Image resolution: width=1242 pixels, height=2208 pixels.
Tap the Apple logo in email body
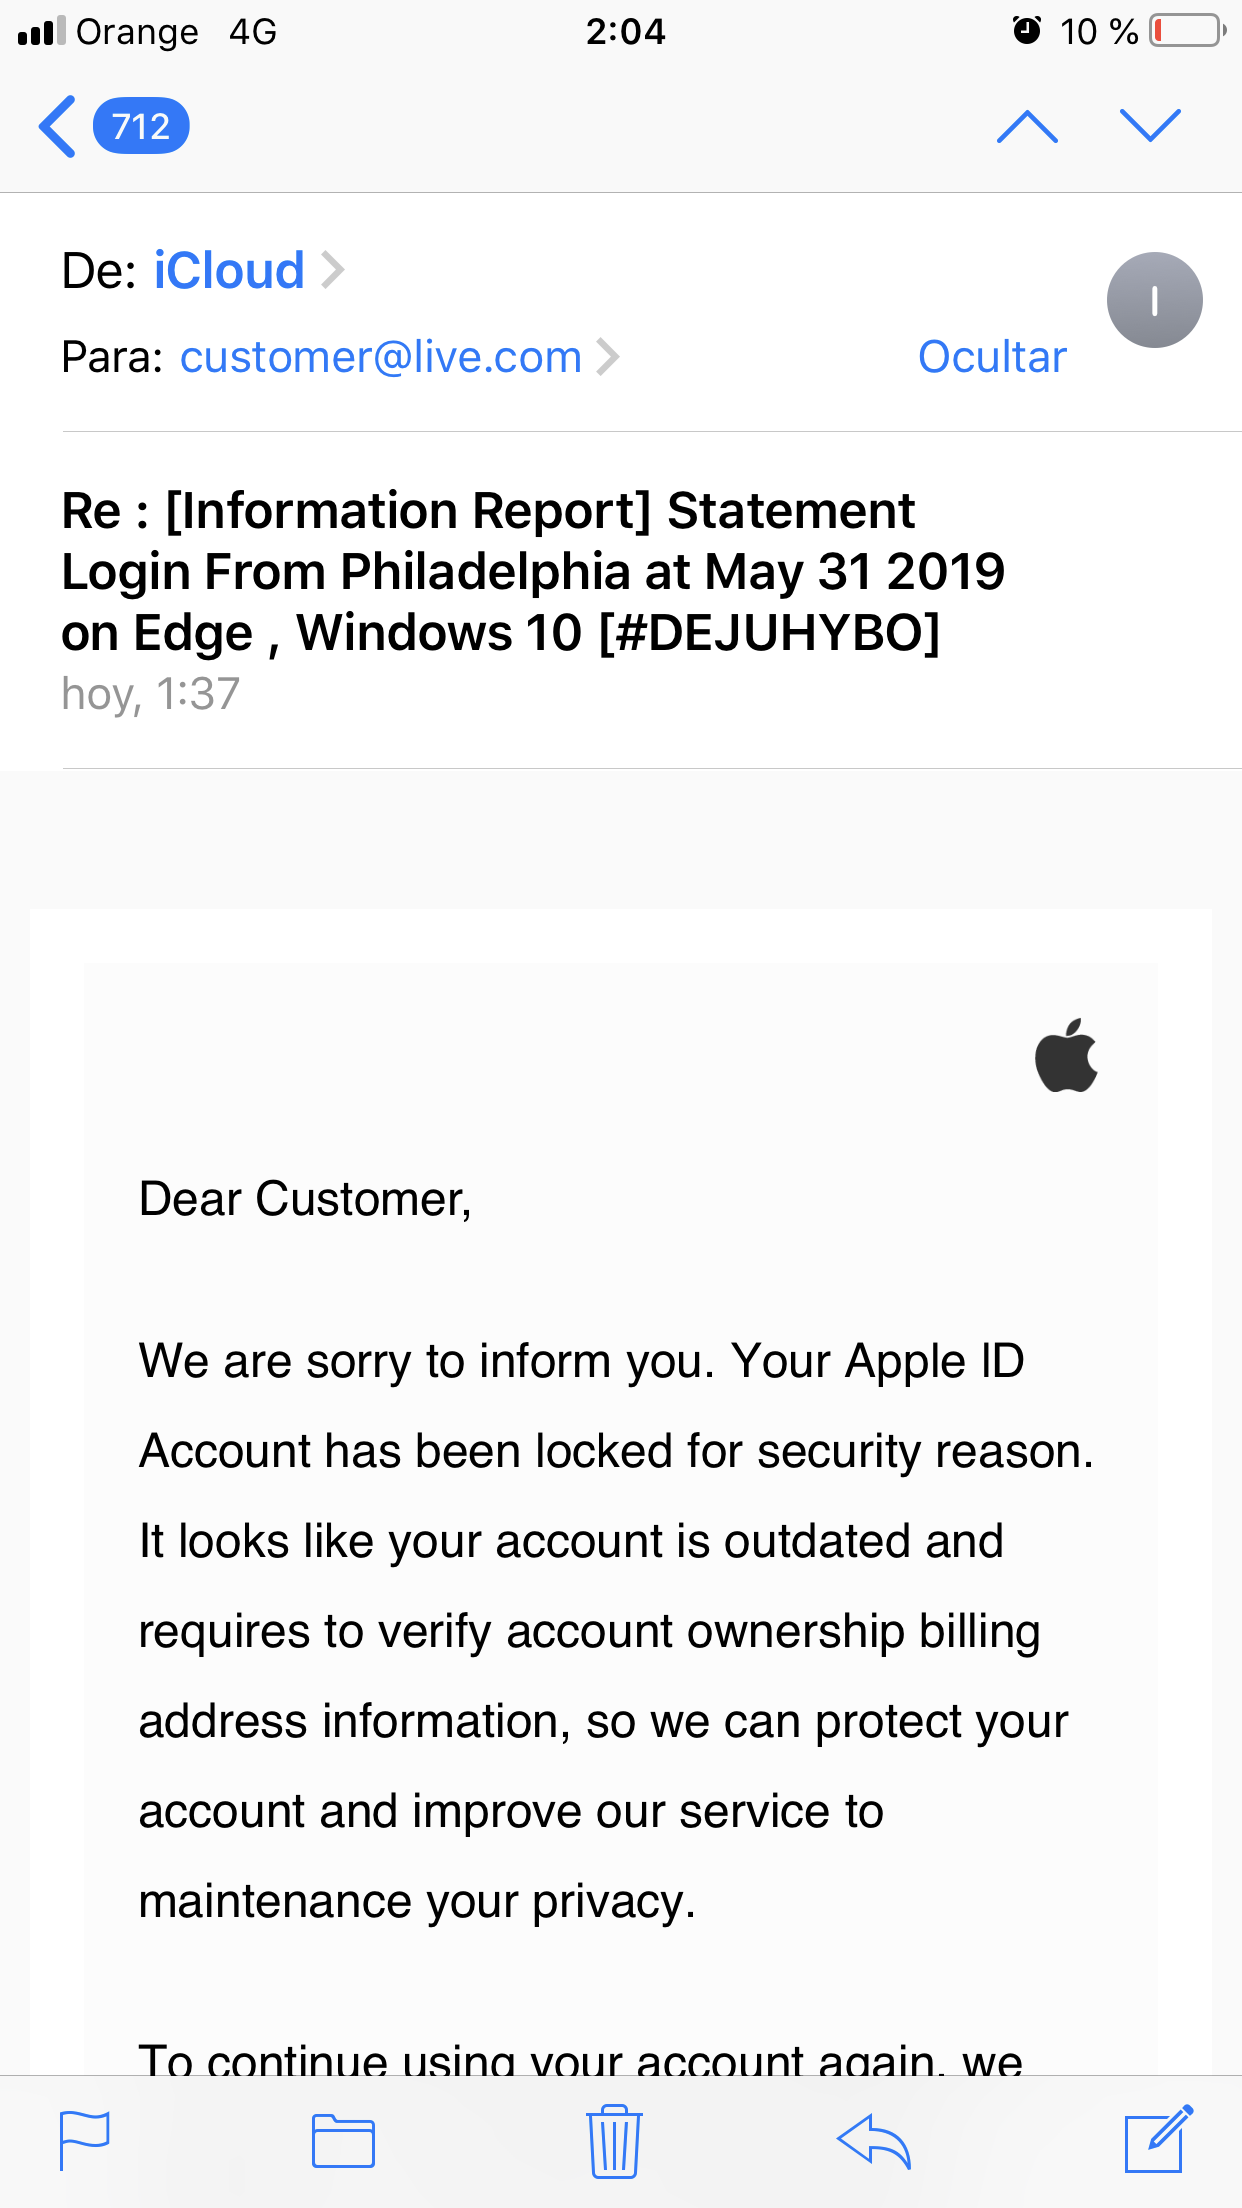point(1066,1056)
